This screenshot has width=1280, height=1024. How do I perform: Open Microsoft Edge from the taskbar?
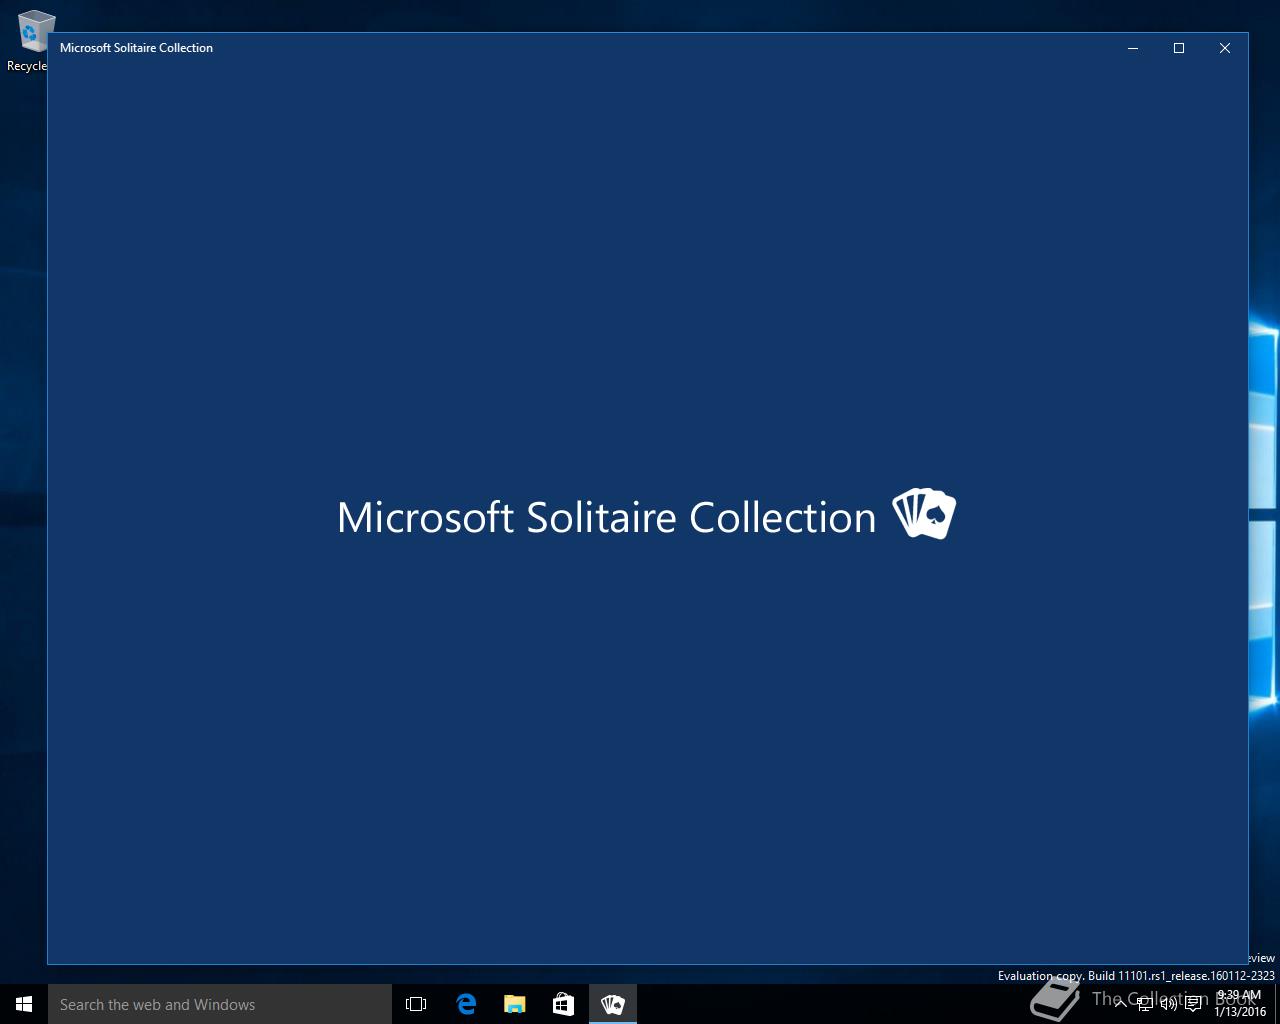[466, 1004]
